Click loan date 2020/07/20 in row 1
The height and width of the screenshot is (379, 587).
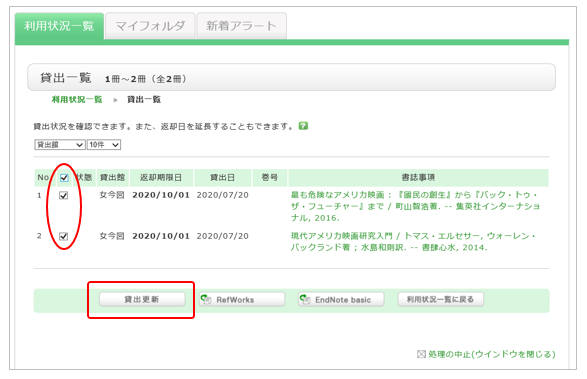point(222,195)
